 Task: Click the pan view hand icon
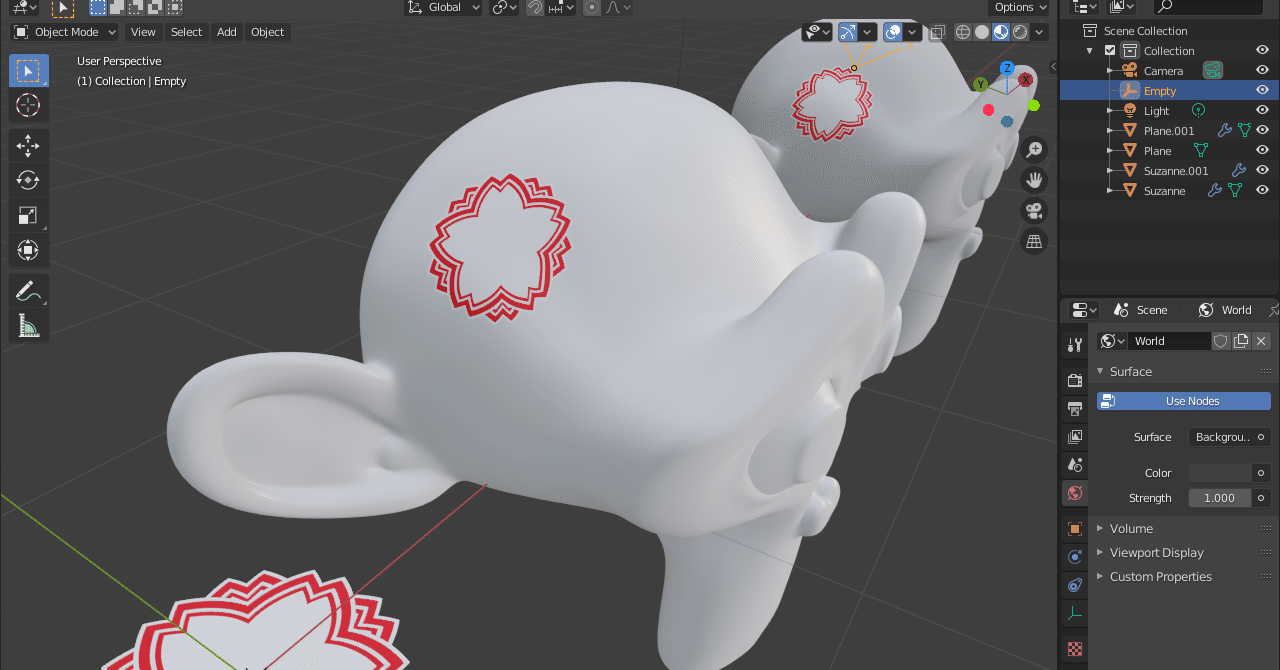[1034, 181]
